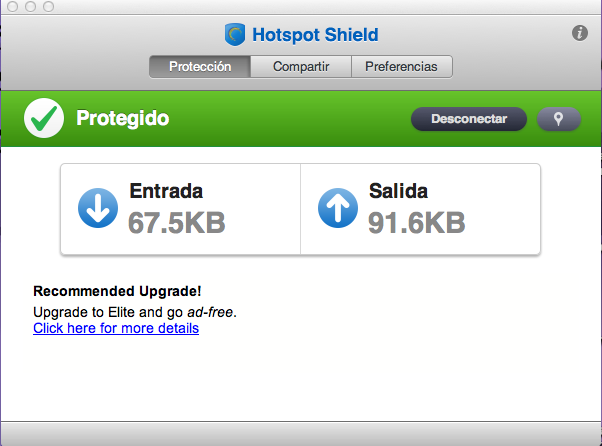Close the Hotspot Shield window
This screenshot has width=602, height=446.
(12, 7)
